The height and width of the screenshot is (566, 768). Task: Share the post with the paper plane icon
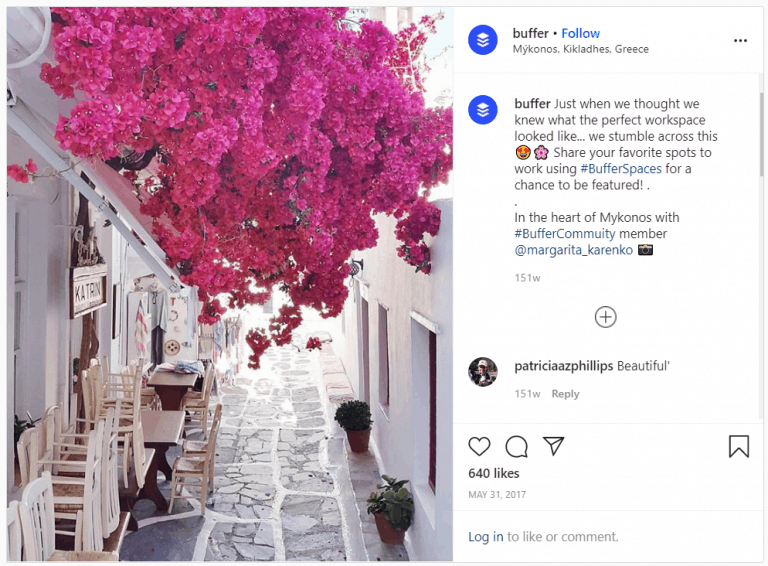553,446
